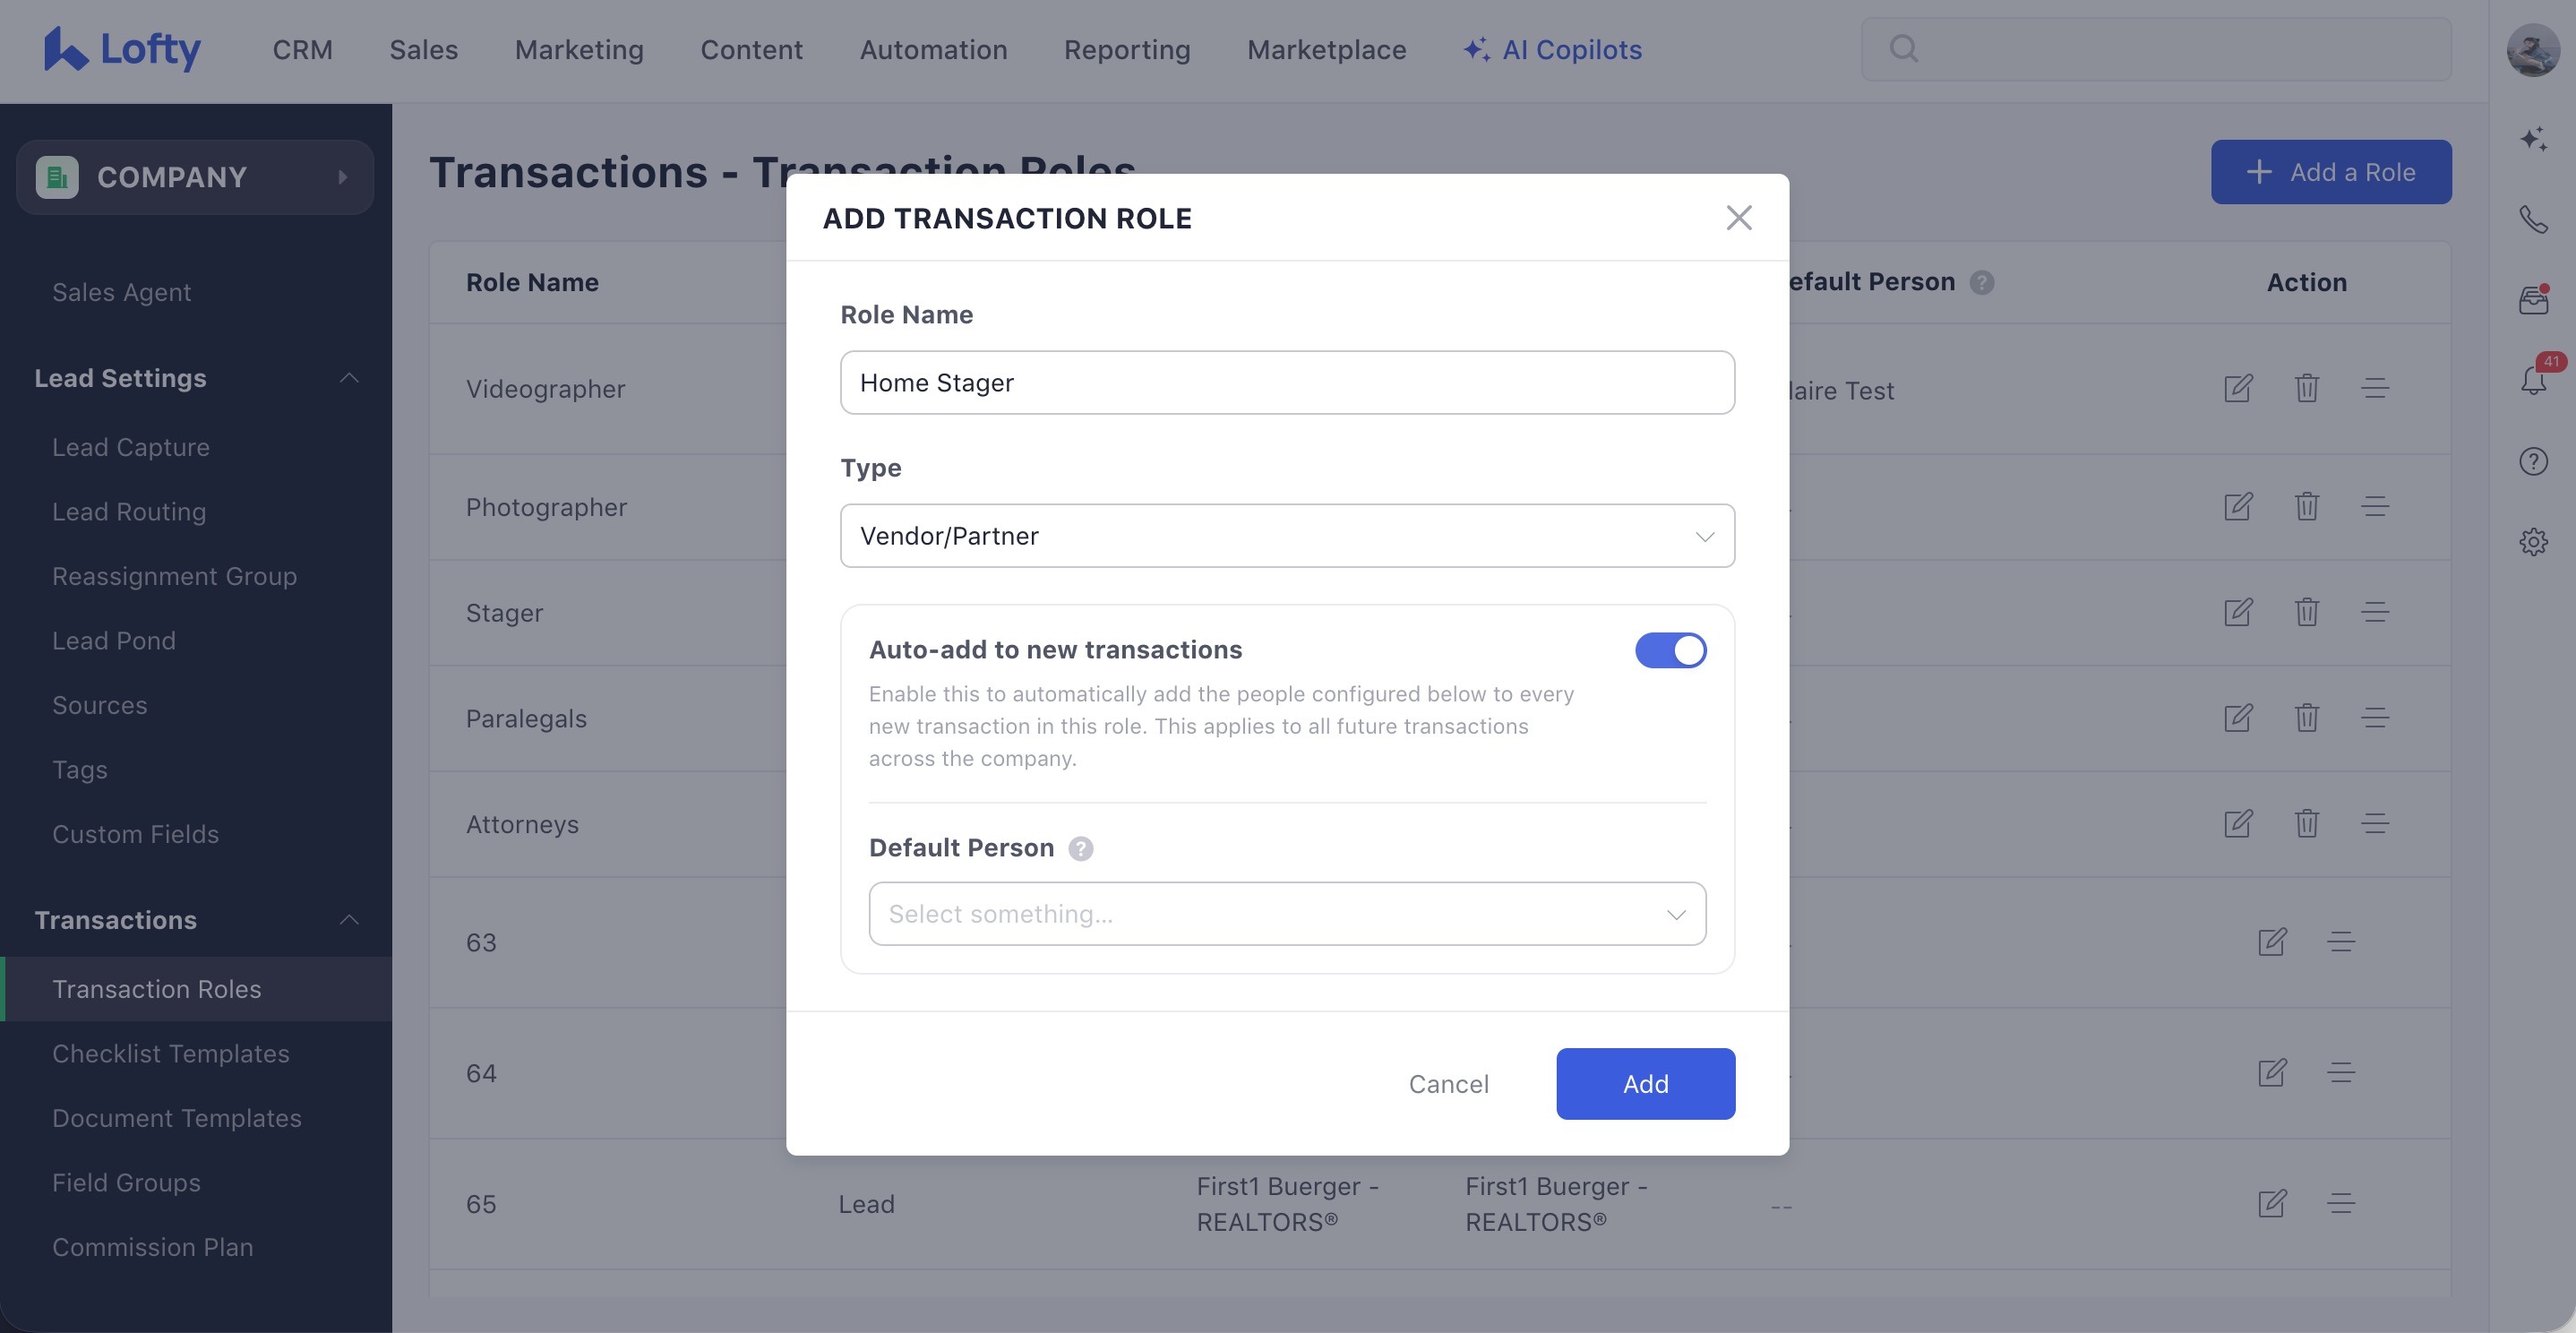Viewport: 2576px width, 1333px height.
Task: Delete the Photographer role via trash icon
Action: 2306,506
